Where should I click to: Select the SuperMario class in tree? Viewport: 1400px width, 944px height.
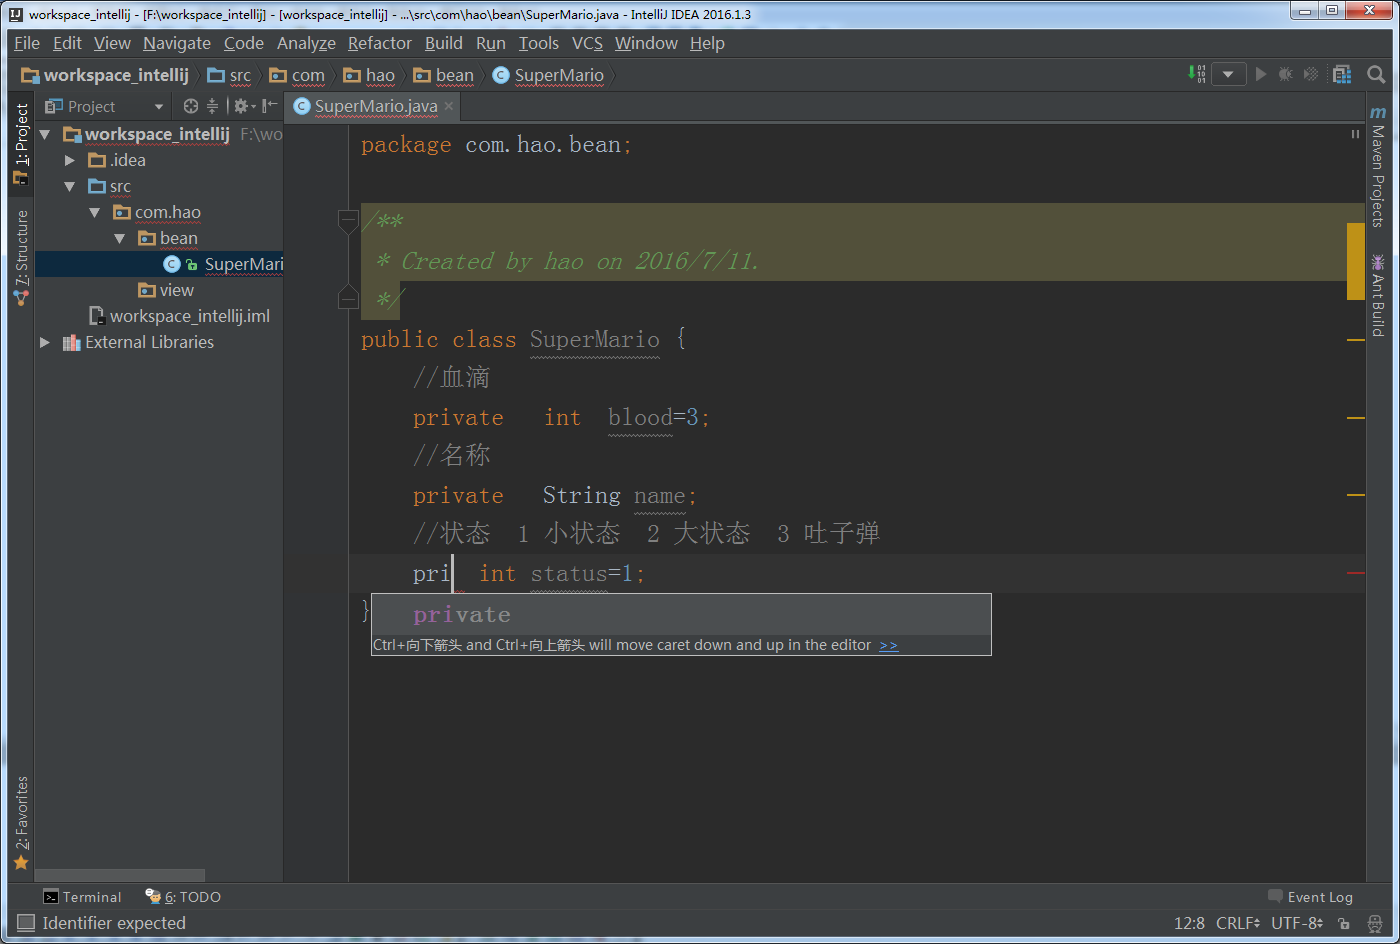pyautogui.click(x=160, y=264)
